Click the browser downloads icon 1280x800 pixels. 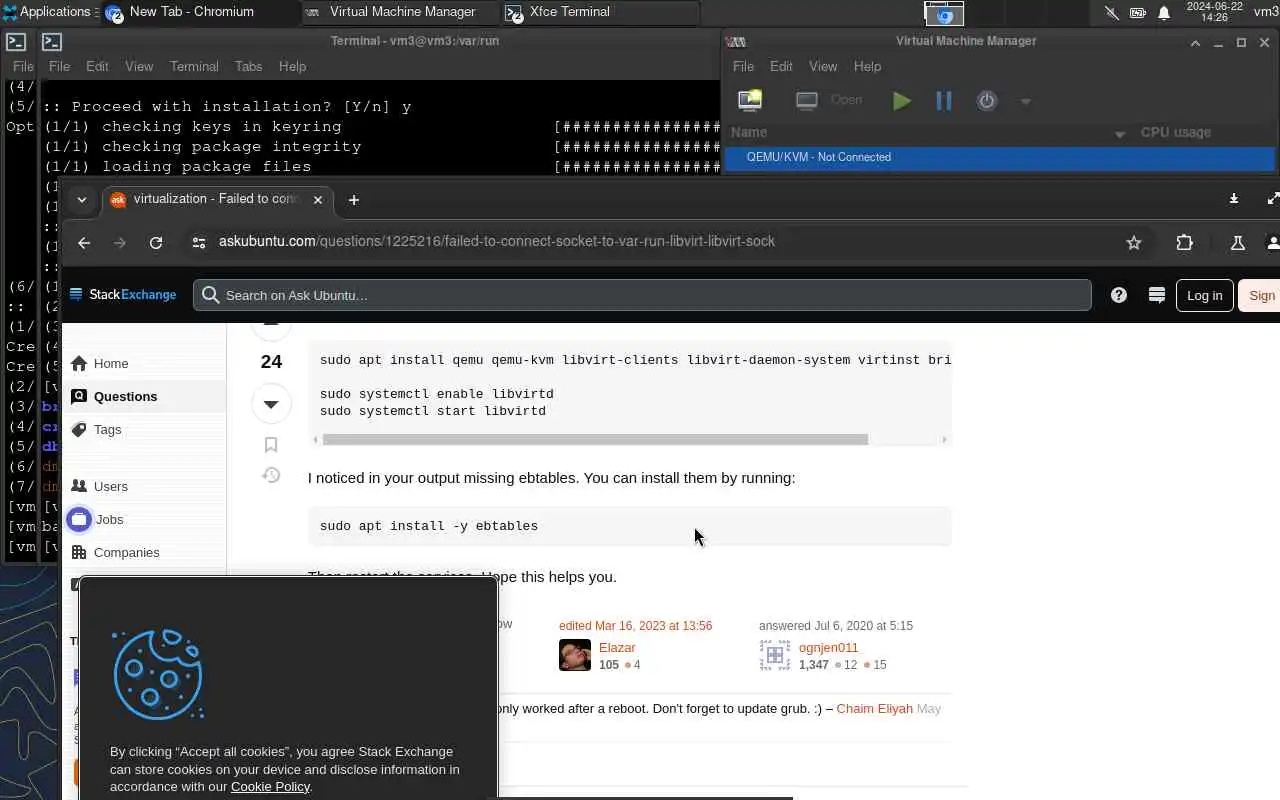1234,199
